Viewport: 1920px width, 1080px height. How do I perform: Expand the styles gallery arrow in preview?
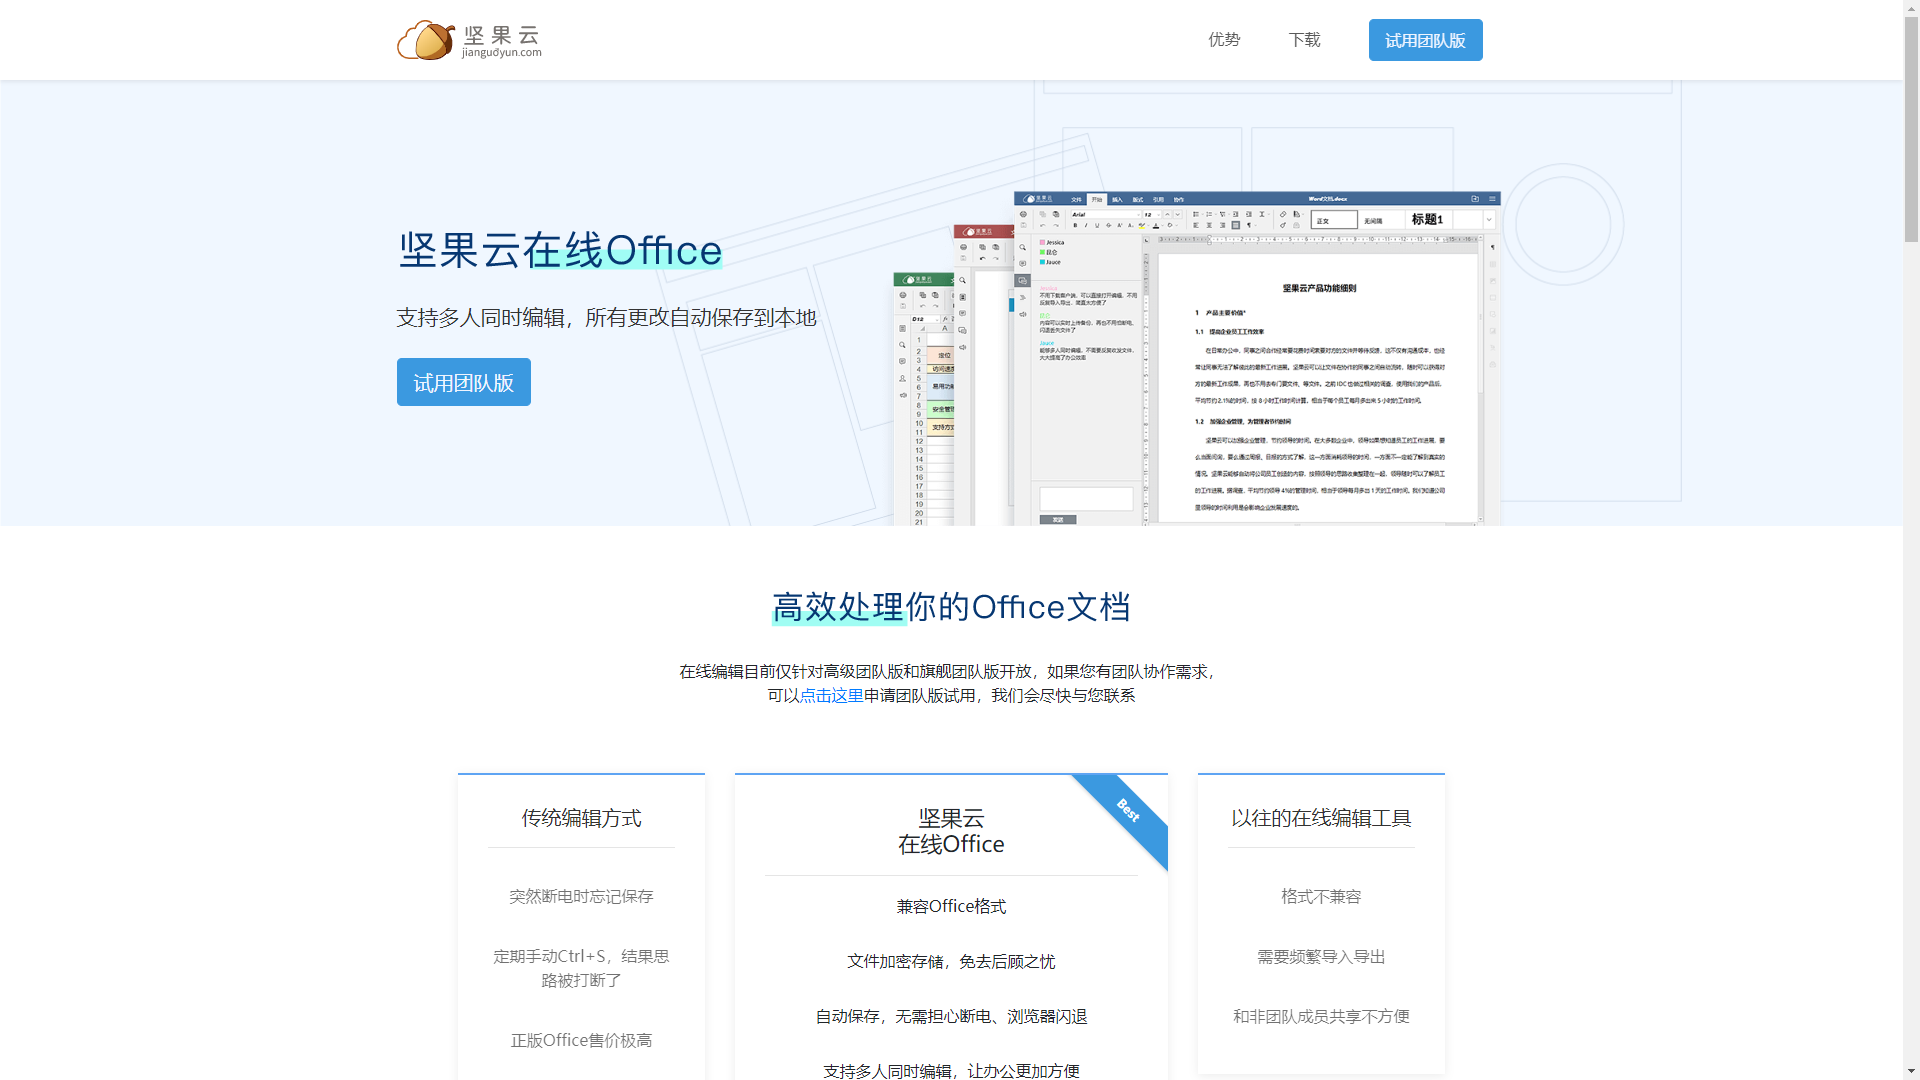pyautogui.click(x=1488, y=219)
